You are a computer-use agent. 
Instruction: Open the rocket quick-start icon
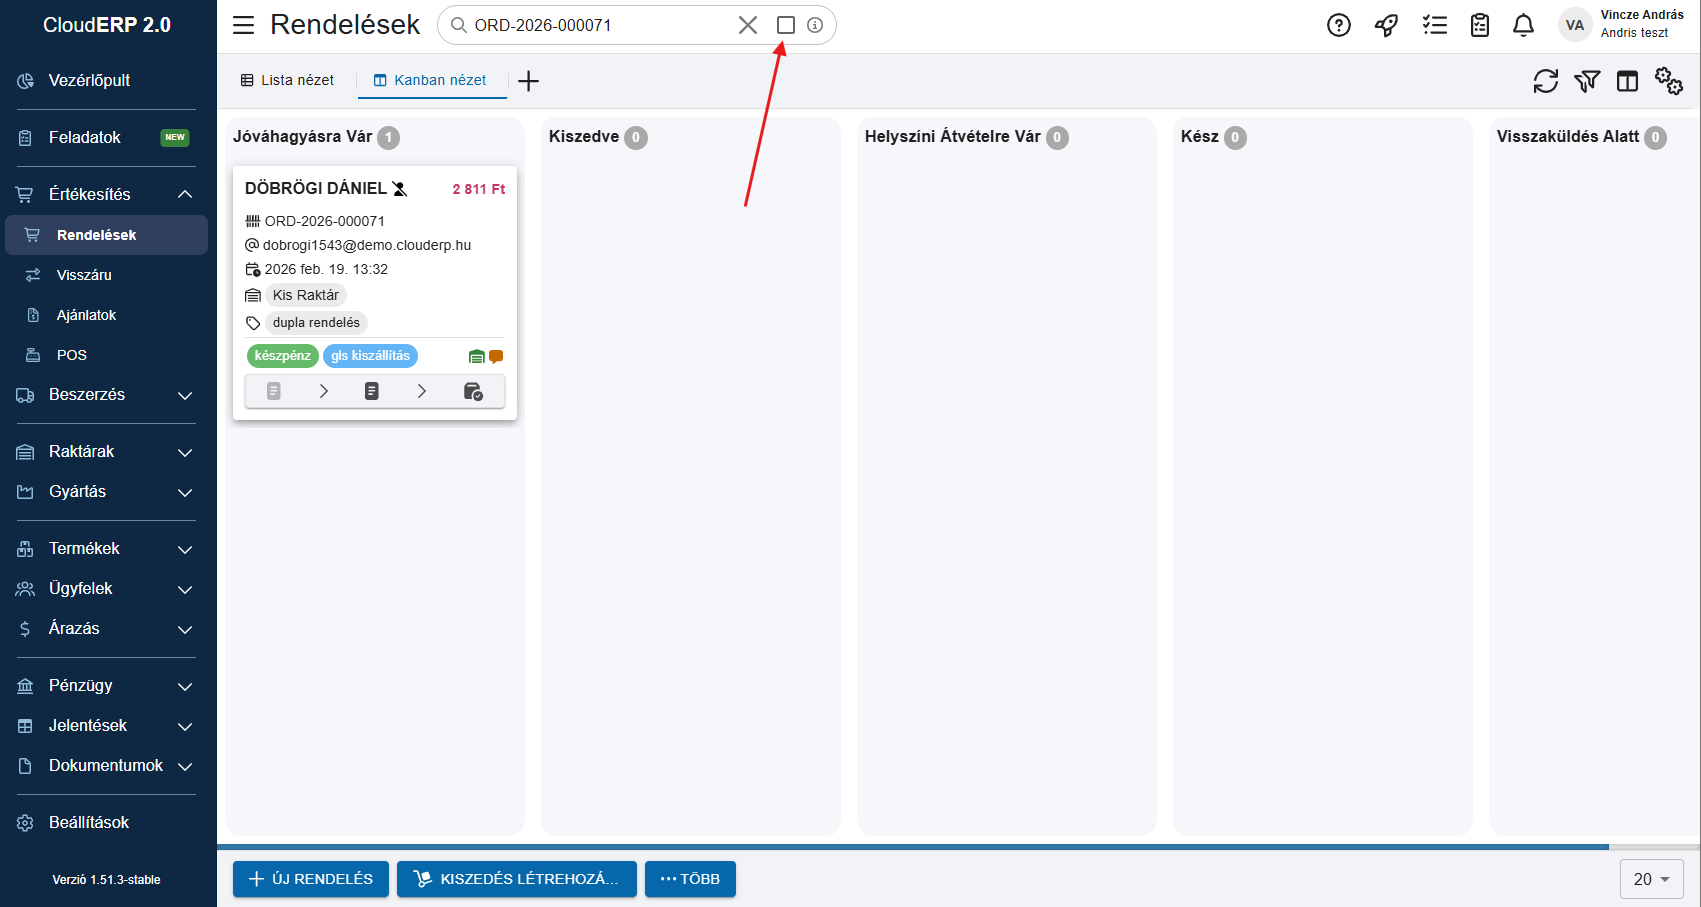coord(1386,25)
